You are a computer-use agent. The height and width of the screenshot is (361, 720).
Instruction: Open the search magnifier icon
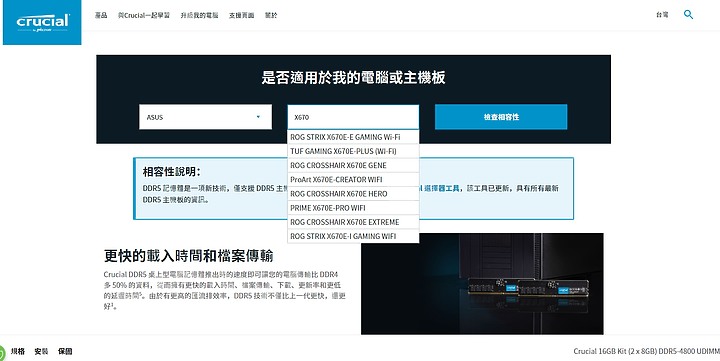[688, 15]
